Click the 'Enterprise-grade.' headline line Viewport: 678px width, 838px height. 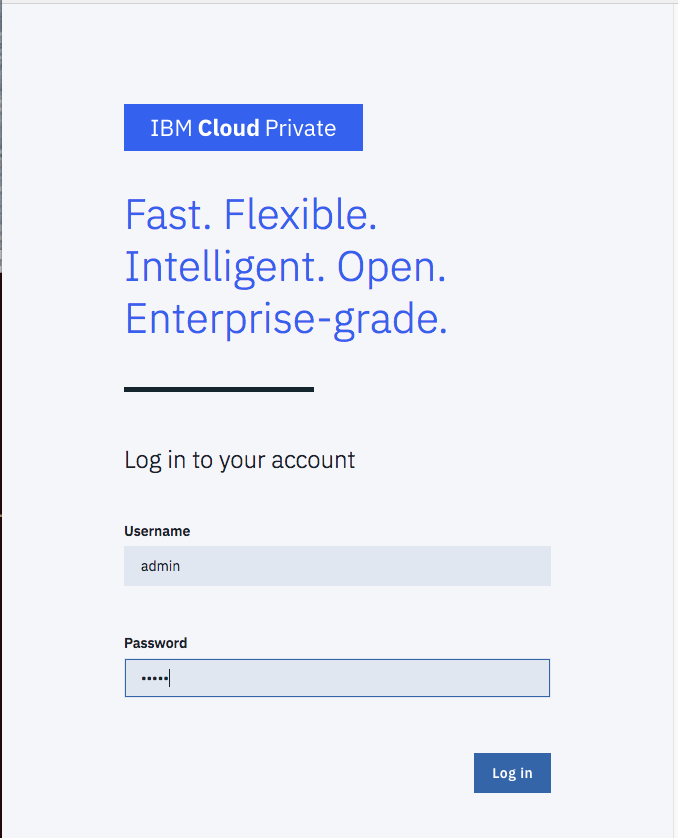click(x=286, y=319)
